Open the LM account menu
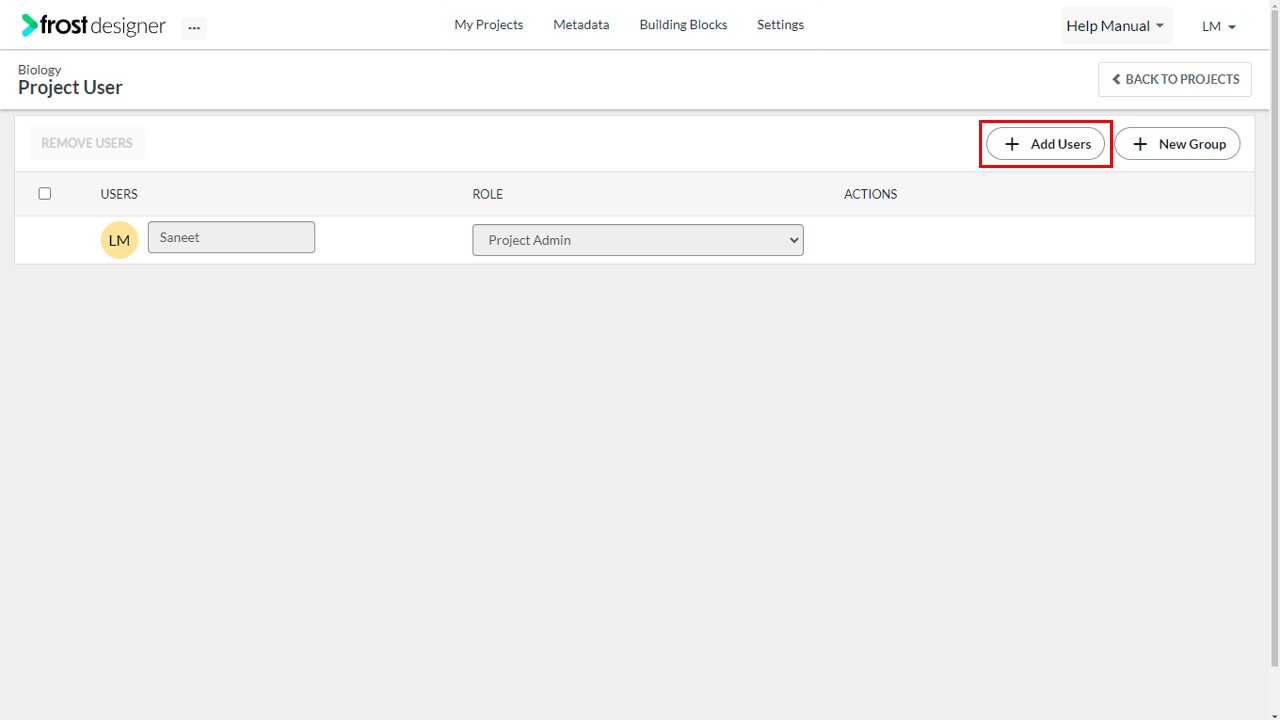This screenshot has width=1280, height=720. pos(1219,27)
